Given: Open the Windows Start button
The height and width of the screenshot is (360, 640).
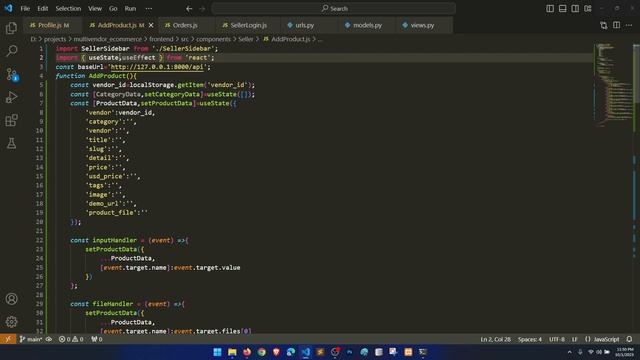Looking at the screenshot, I should 217,352.
